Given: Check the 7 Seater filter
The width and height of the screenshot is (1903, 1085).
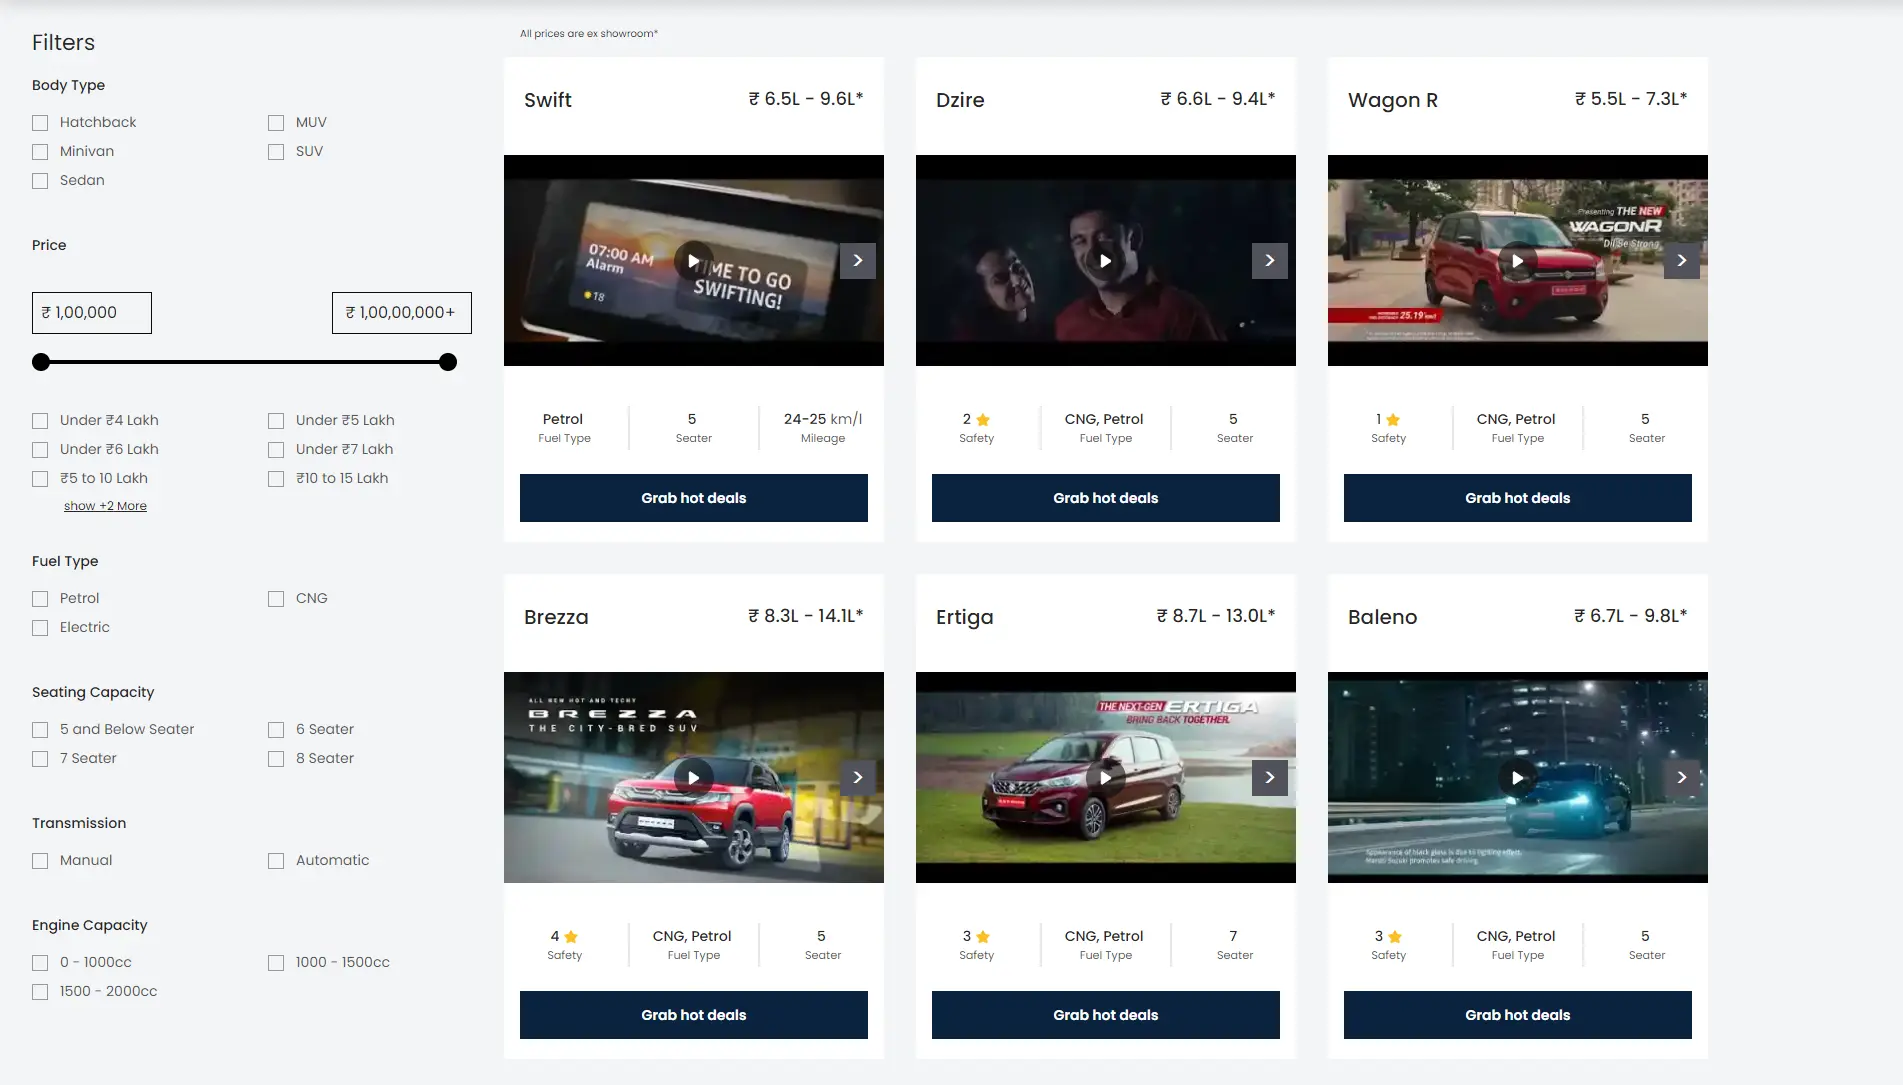Looking at the screenshot, I should (40, 759).
